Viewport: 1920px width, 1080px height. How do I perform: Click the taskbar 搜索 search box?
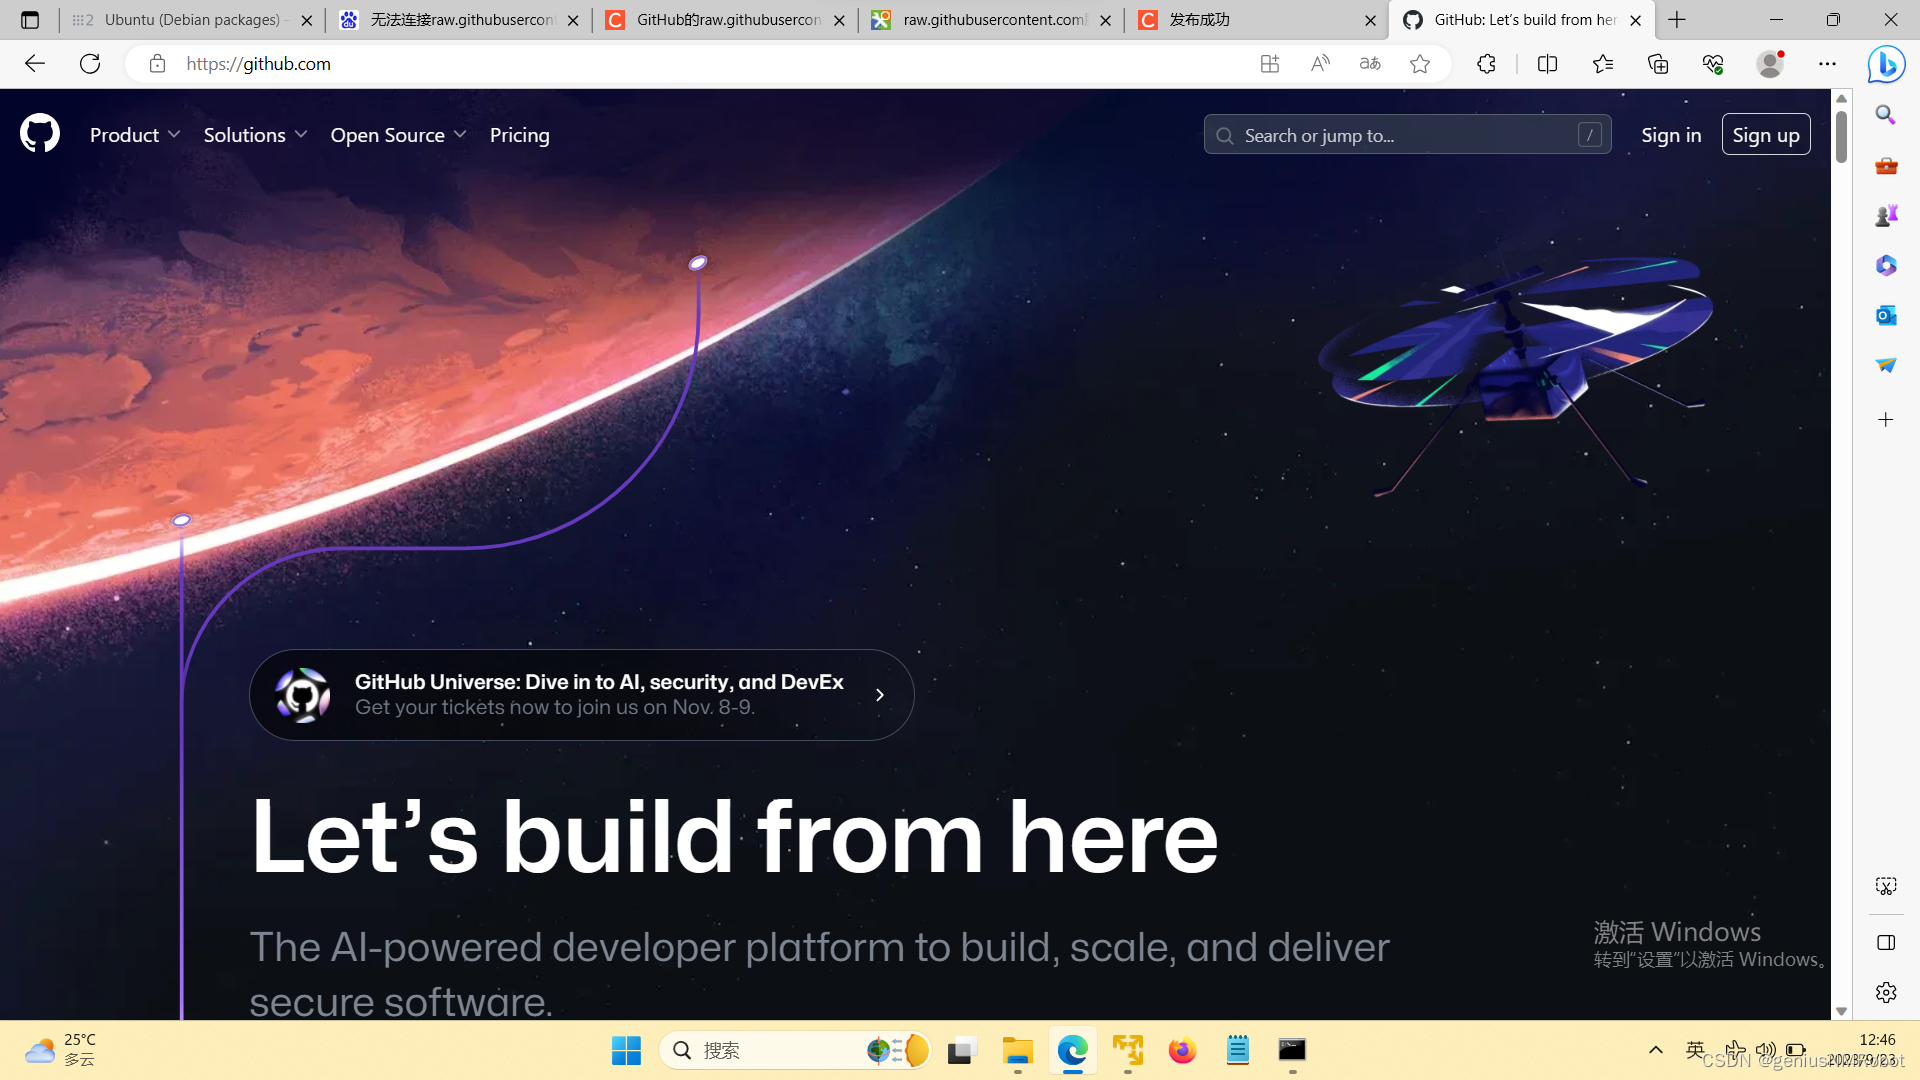pos(796,1051)
